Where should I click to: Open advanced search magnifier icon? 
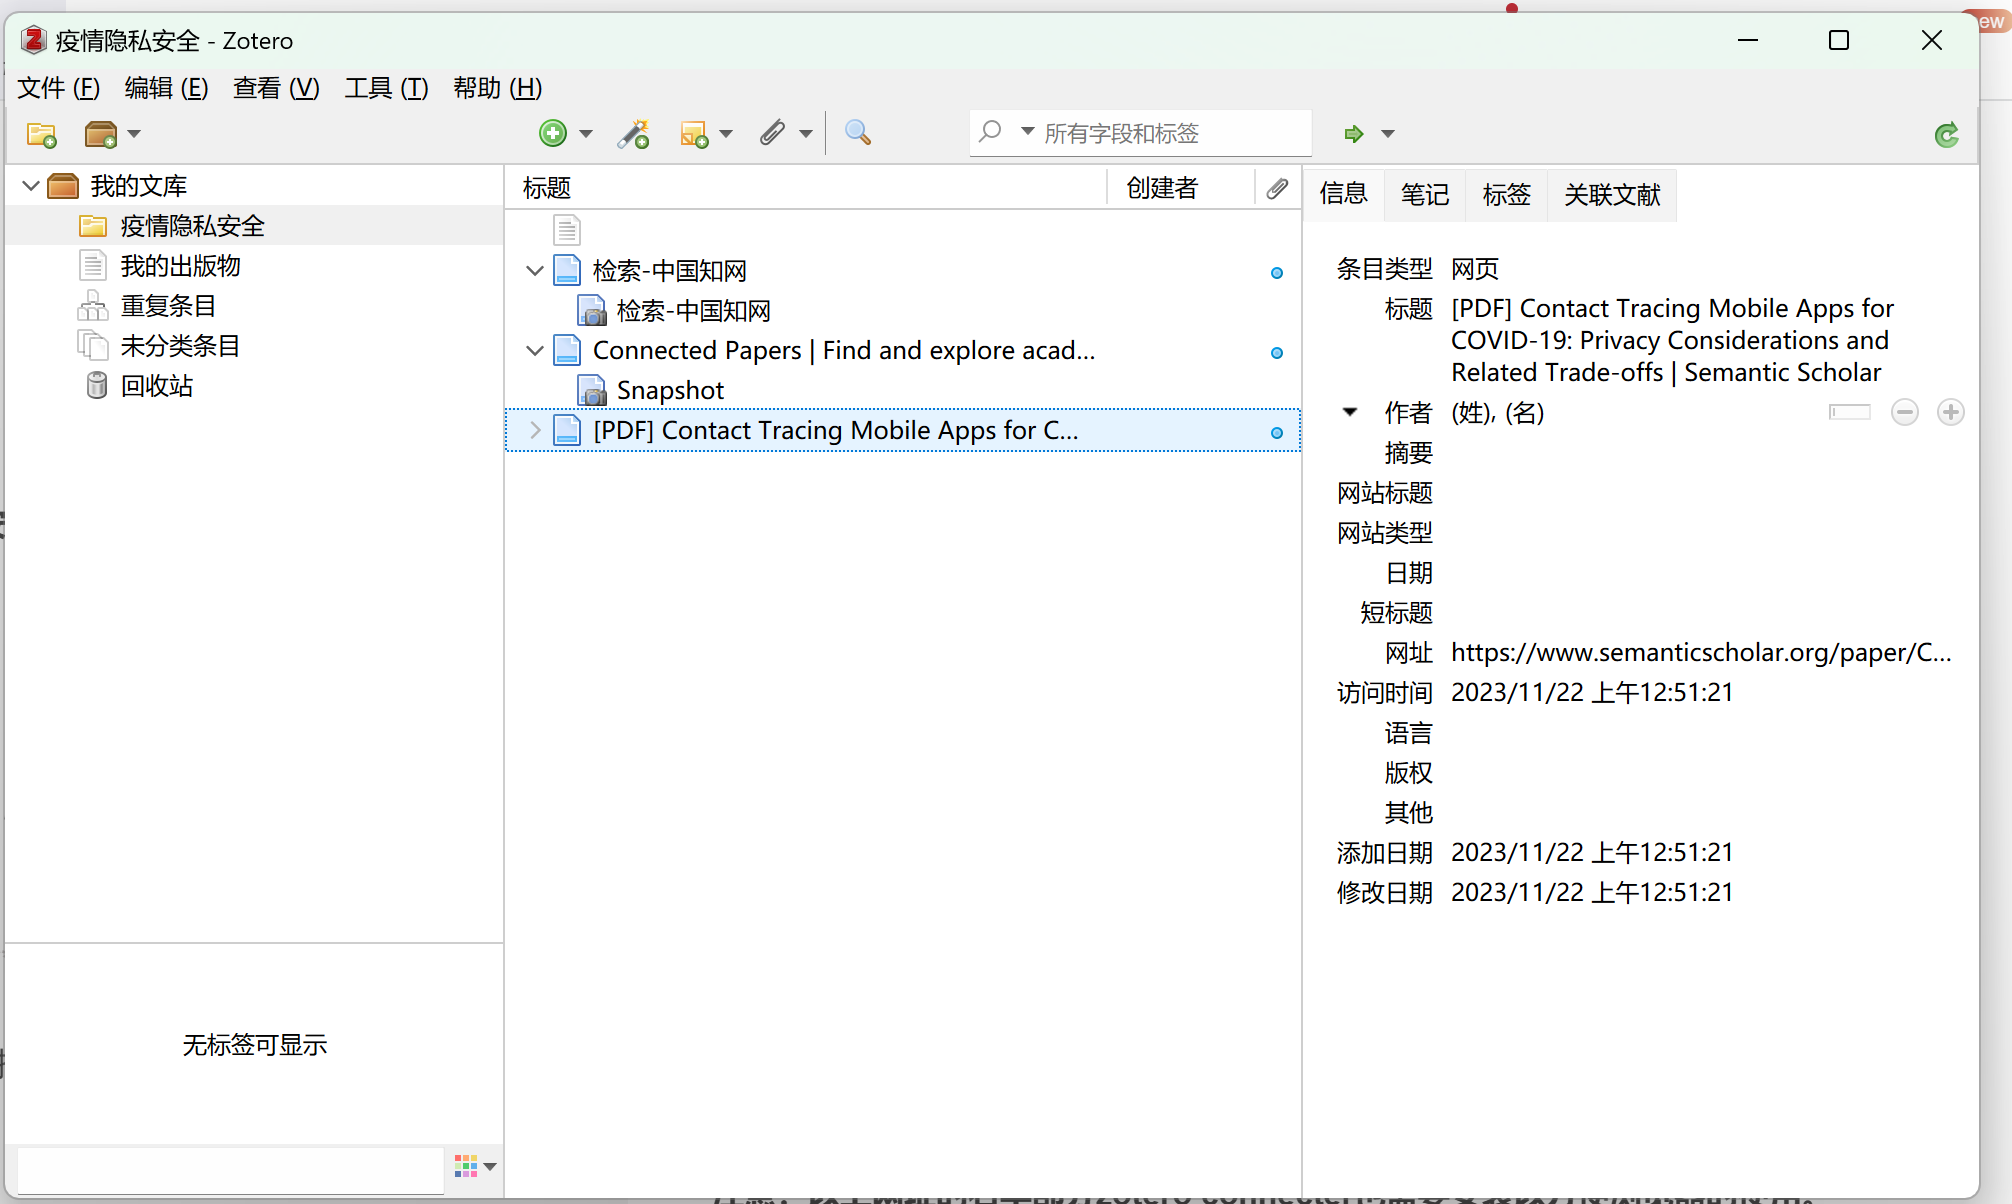(x=857, y=133)
